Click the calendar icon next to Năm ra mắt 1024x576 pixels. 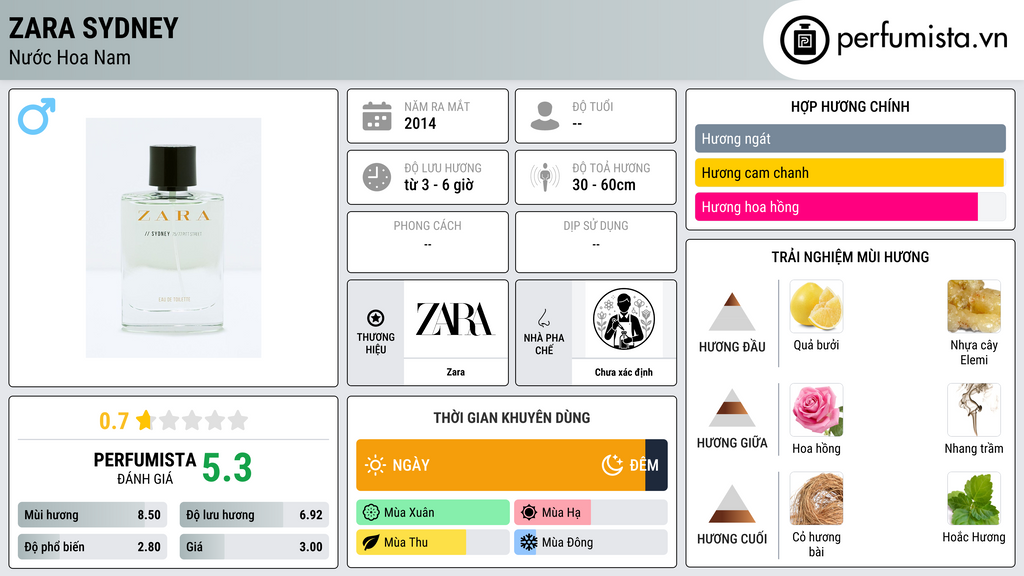(x=377, y=116)
